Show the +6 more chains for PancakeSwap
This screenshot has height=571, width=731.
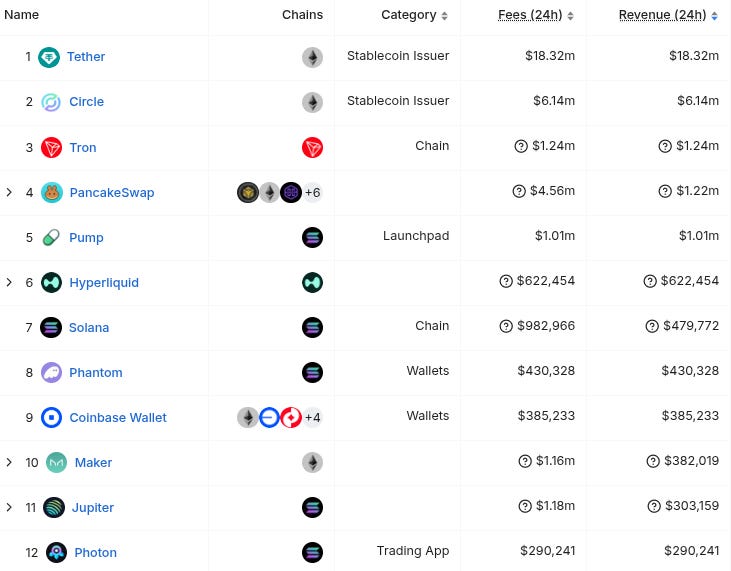tap(312, 193)
